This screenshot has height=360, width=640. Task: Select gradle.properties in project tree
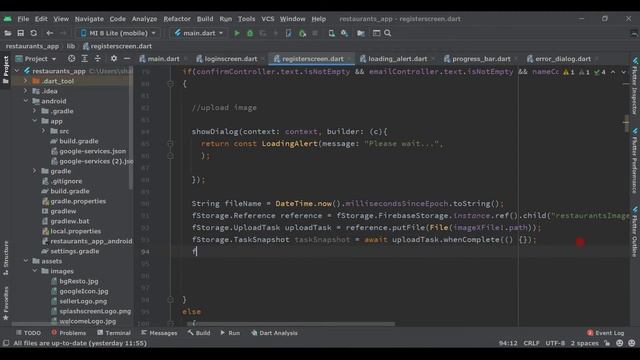click(73, 201)
